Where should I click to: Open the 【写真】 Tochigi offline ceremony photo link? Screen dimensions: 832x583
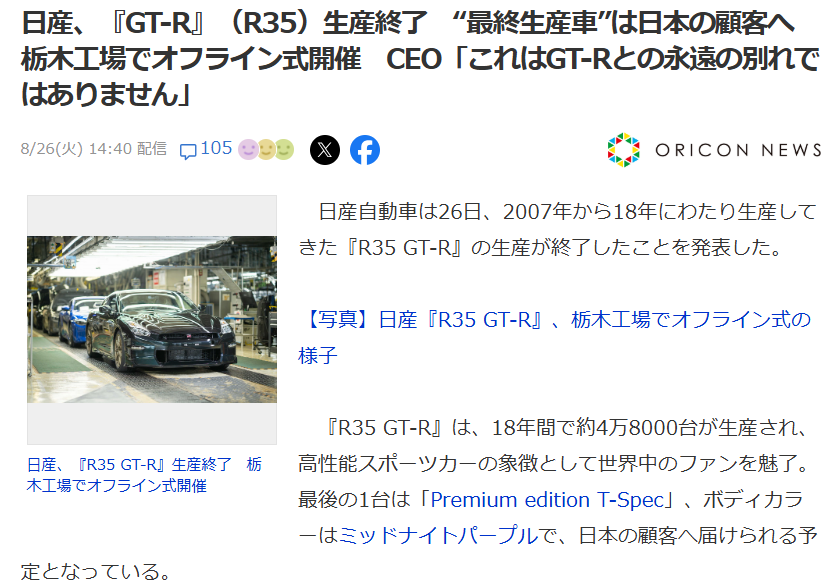point(554,337)
